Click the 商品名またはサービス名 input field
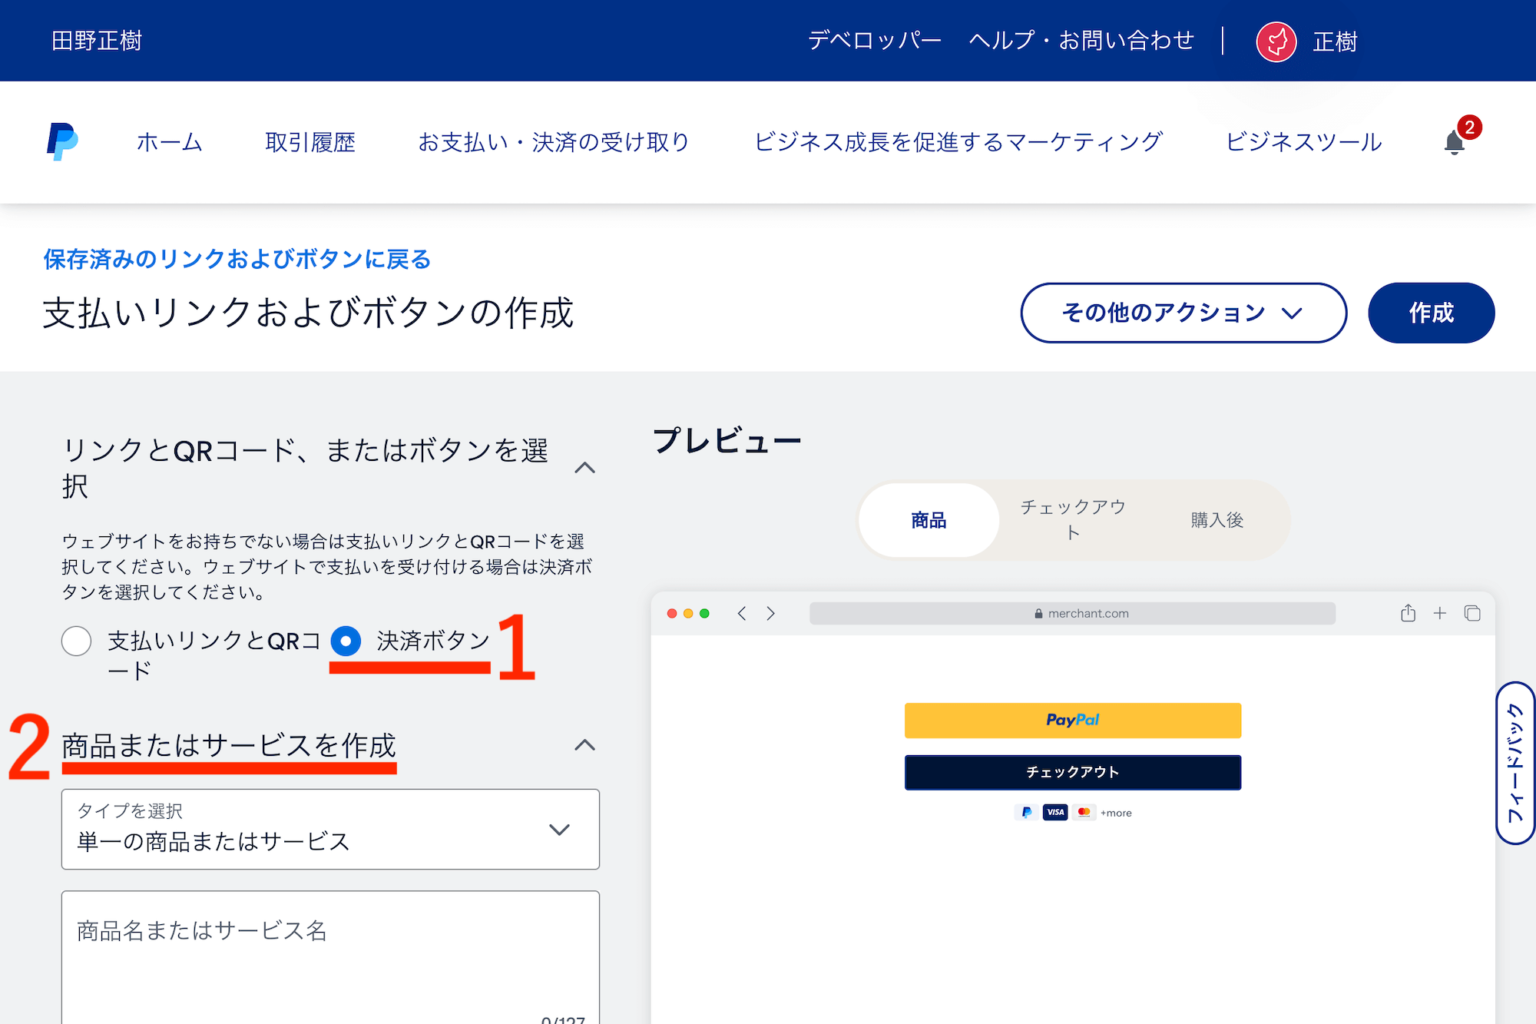1536x1024 pixels. (330, 932)
